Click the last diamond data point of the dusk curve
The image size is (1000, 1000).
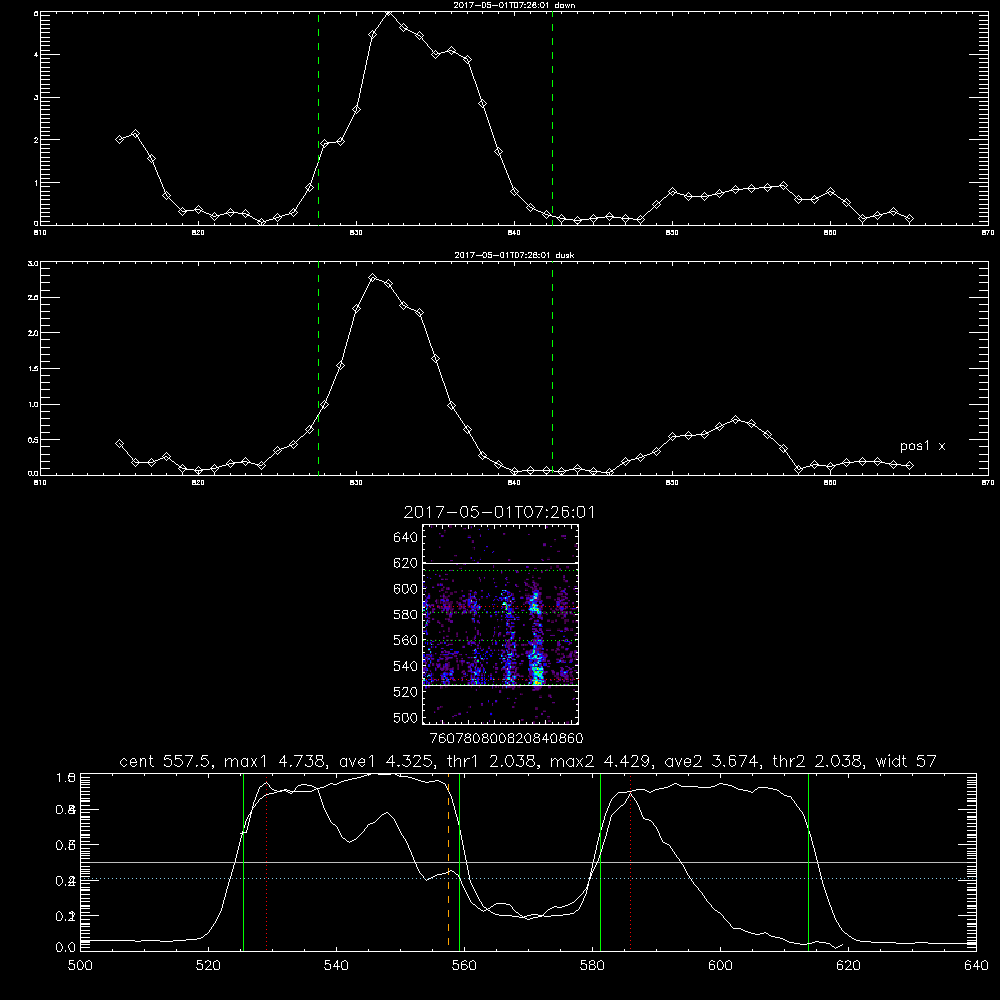909,466
